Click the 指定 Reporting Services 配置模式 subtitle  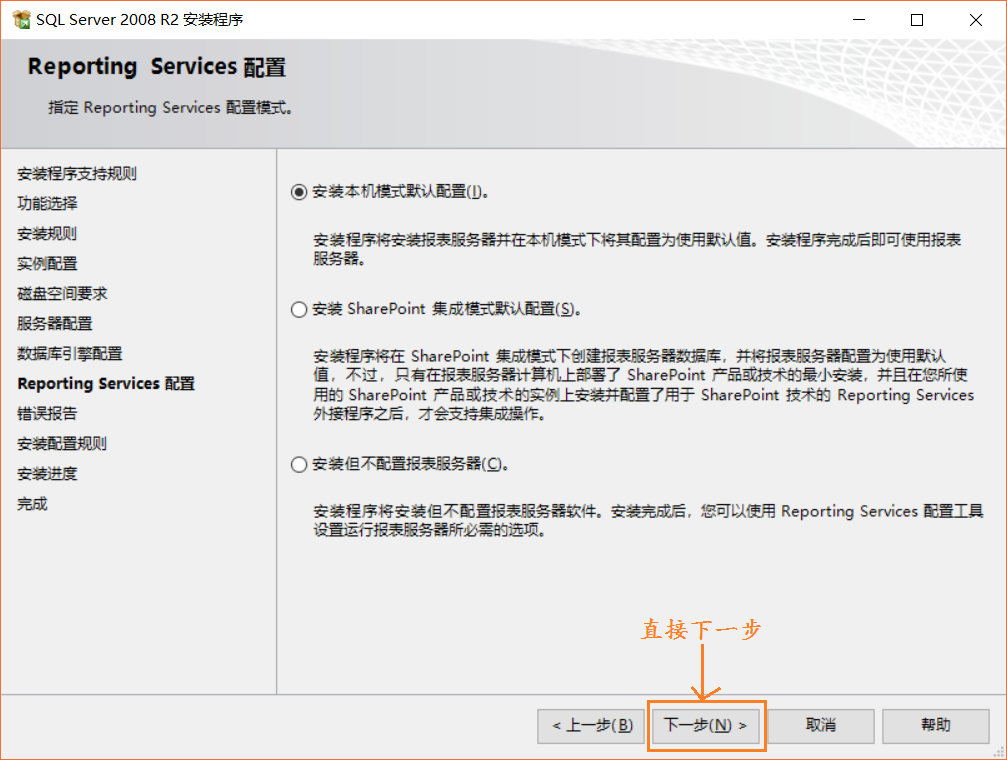(x=171, y=107)
